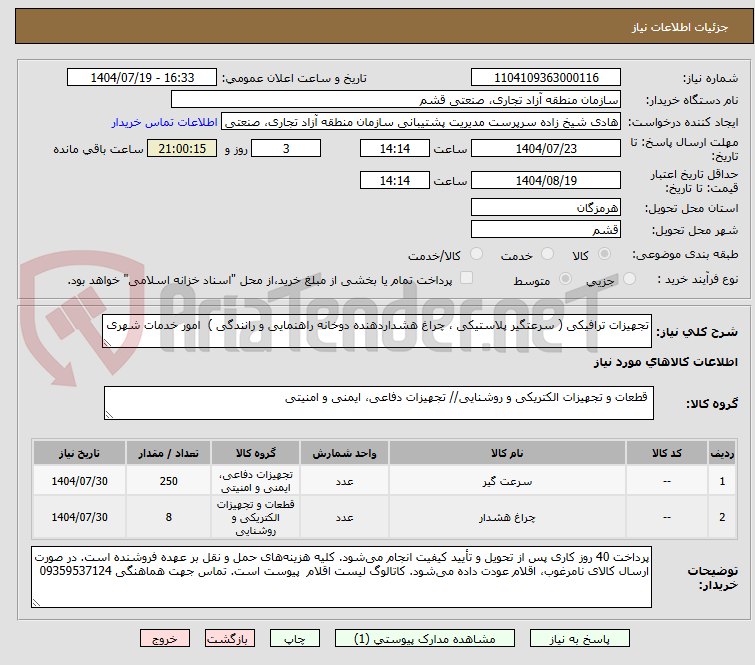Click the شرح کلی نیاز description textbox
Image resolution: width=755 pixels, height=665 pixels.
pos(377,331)
